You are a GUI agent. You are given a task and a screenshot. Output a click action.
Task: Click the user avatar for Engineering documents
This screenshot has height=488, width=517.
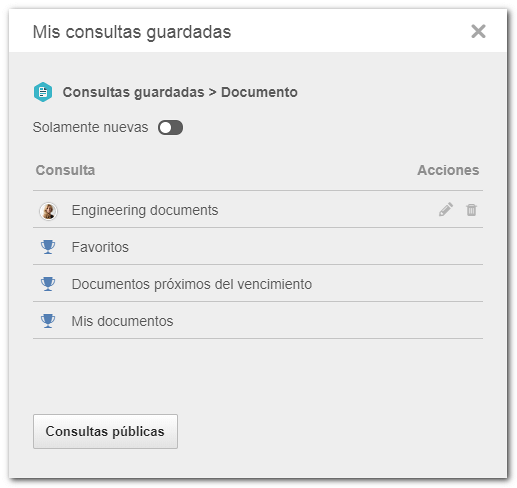click(49, 211)
